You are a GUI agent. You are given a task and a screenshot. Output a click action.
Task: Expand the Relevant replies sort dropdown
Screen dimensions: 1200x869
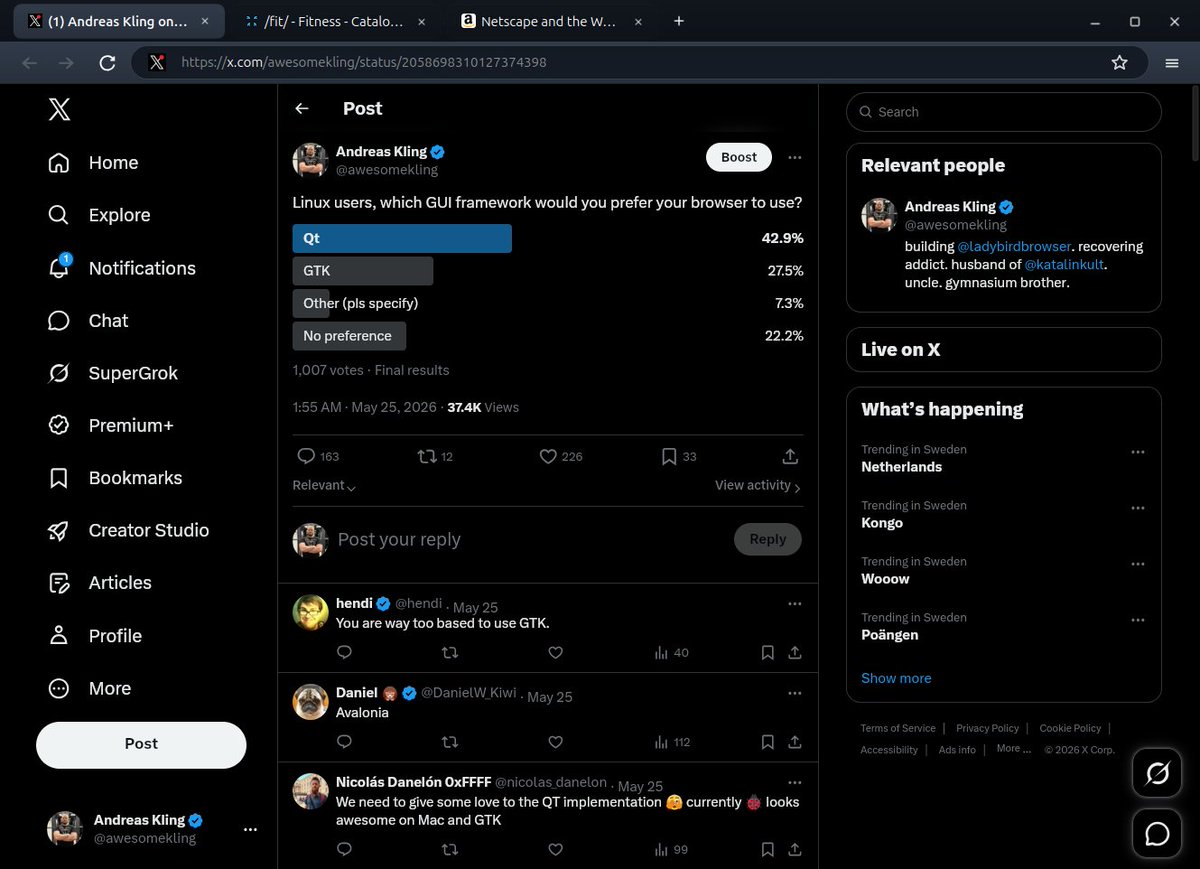(324, 485)
